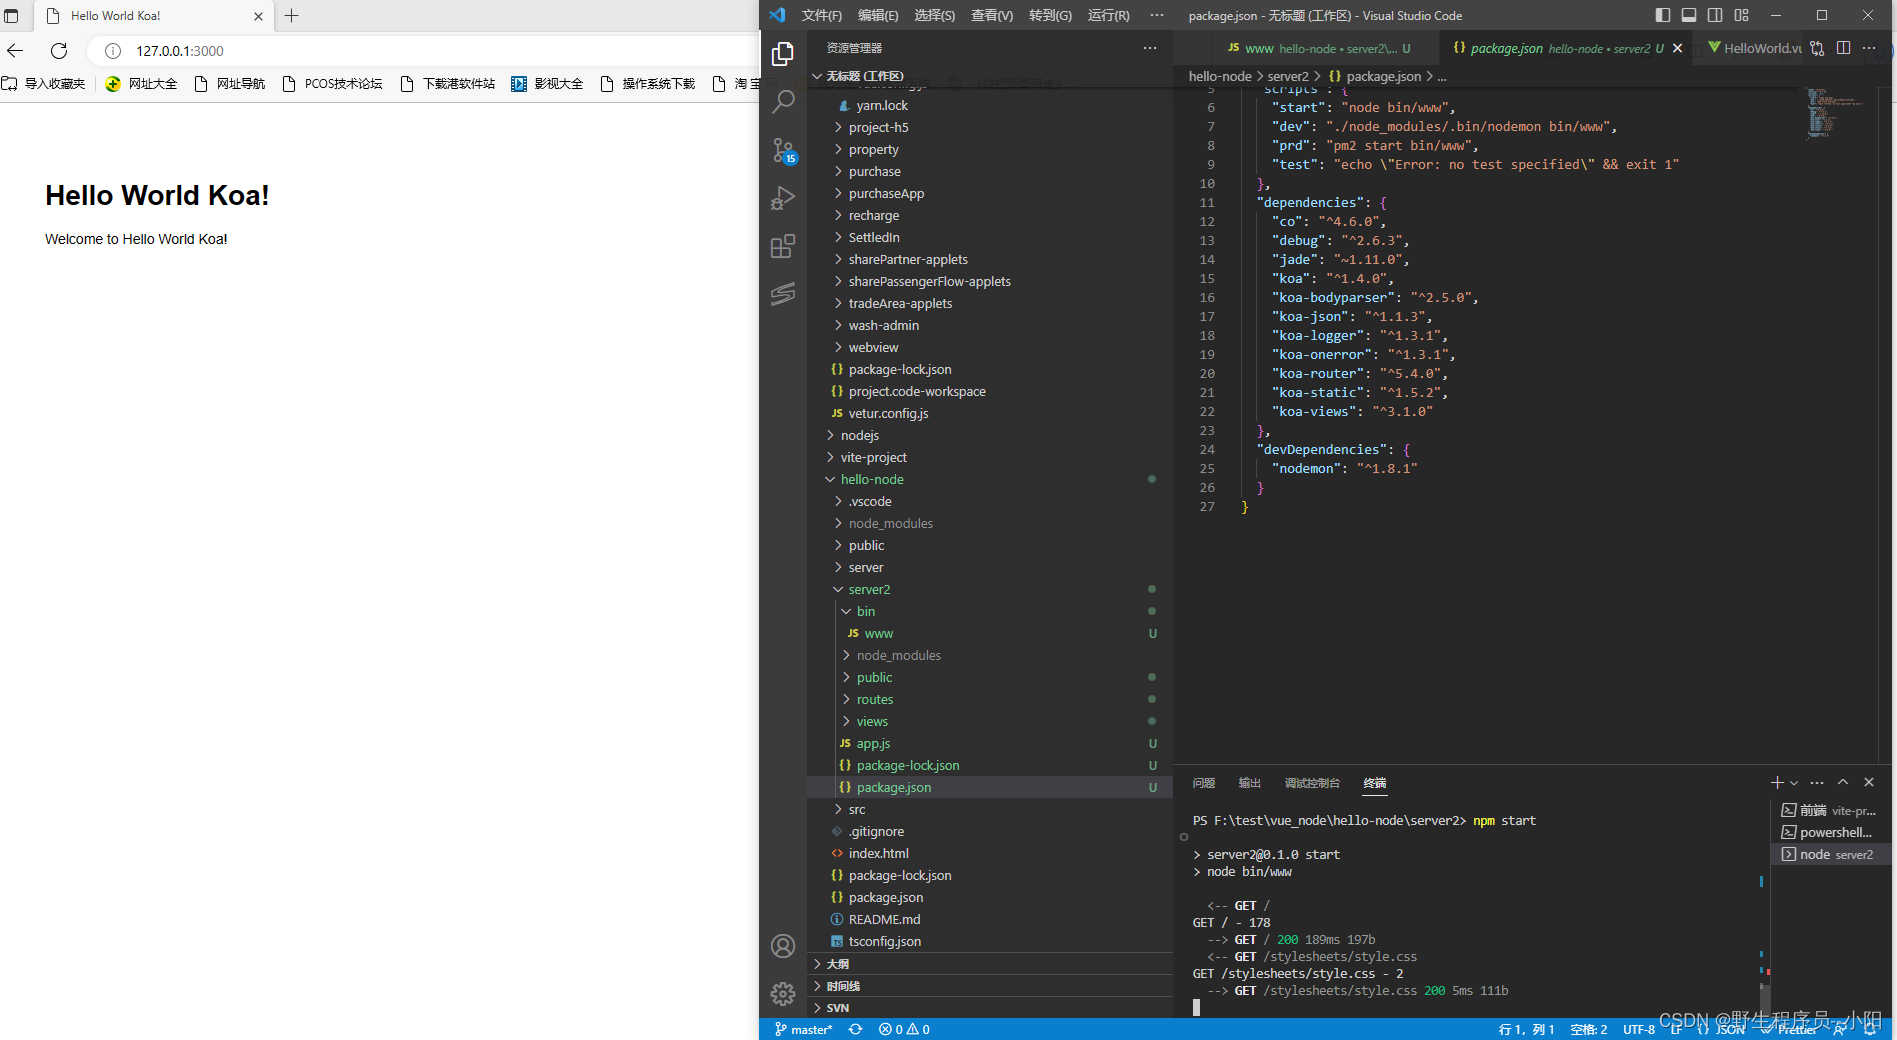Open Customize Layout icon in title bar
Screen dimensions: 1897x1040
[1741, 15]
